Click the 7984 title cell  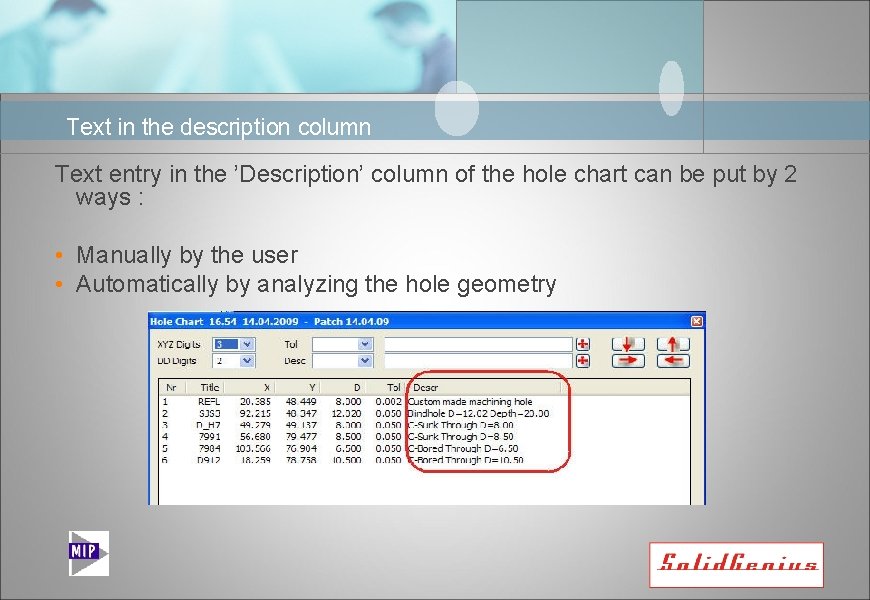pos(210,448)
